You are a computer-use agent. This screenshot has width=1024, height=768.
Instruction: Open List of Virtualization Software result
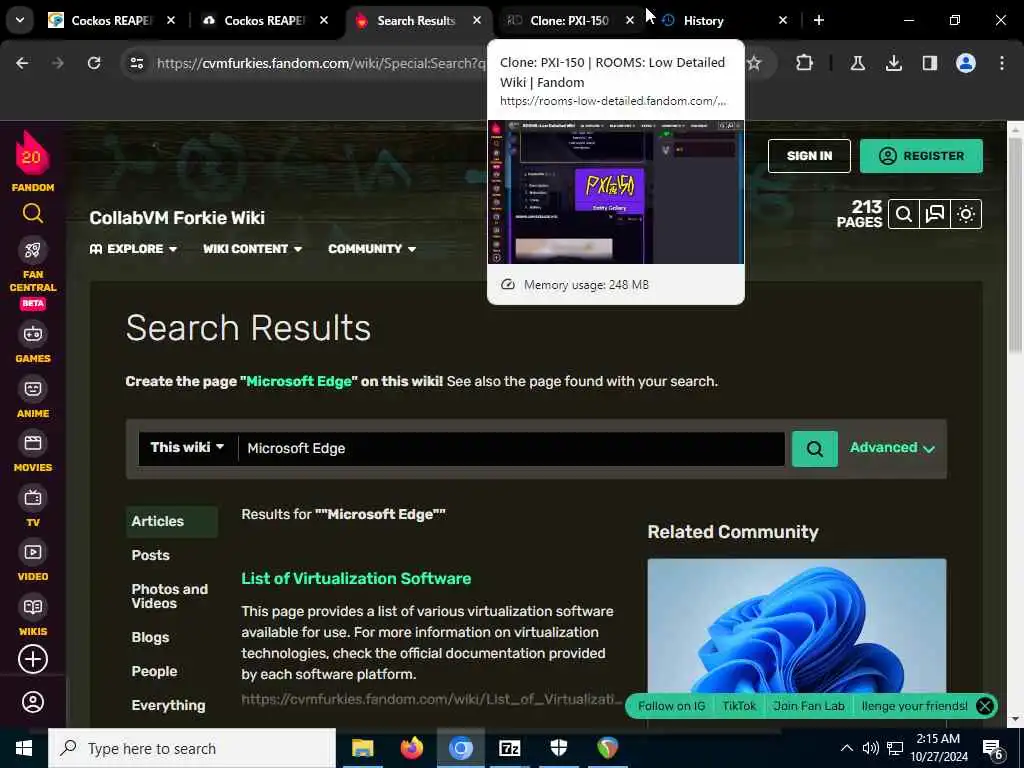pos(356,579)
